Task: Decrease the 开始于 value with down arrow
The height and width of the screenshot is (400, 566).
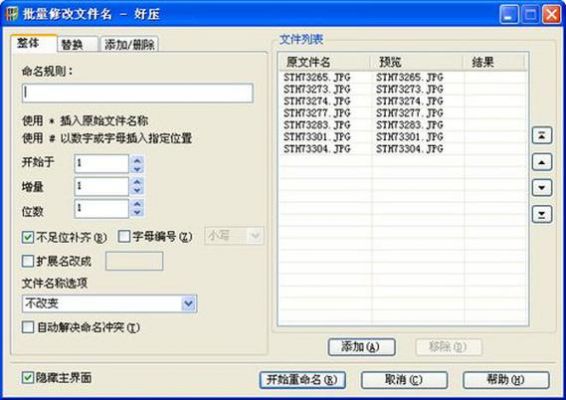Action: pos(137,169)
